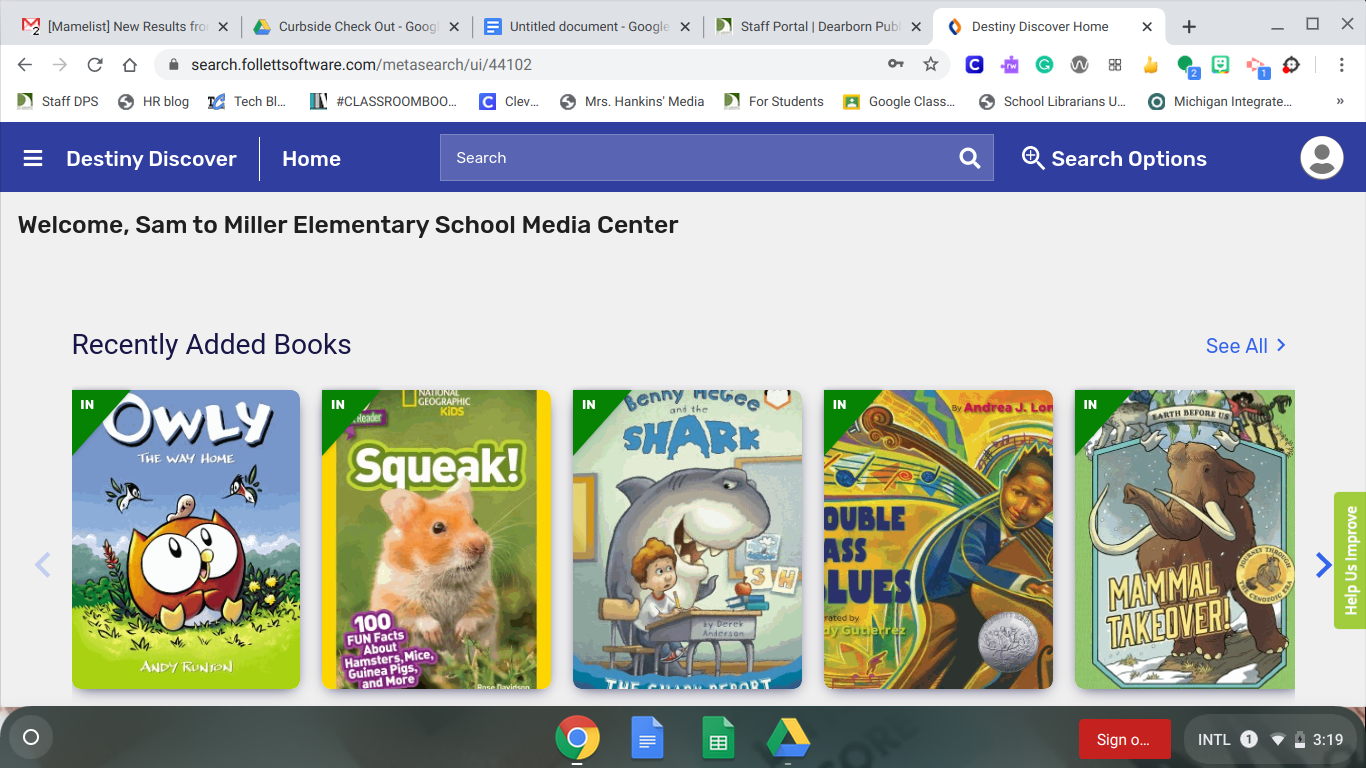Open the saved passwords key icon
1366x768 pixels.
(x=896, y=64)
